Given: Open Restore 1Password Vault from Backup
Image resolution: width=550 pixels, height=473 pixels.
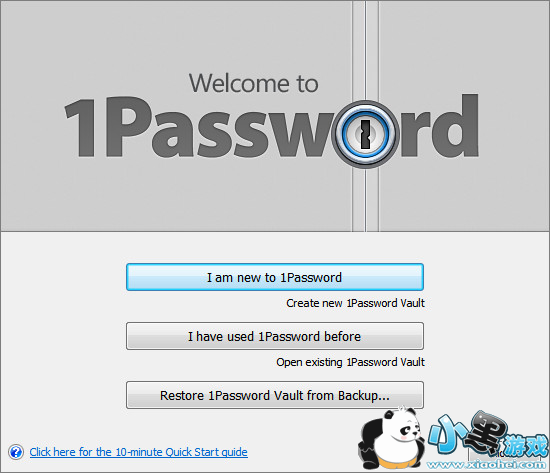Looking at the screenshot, I should pos(275,395).
